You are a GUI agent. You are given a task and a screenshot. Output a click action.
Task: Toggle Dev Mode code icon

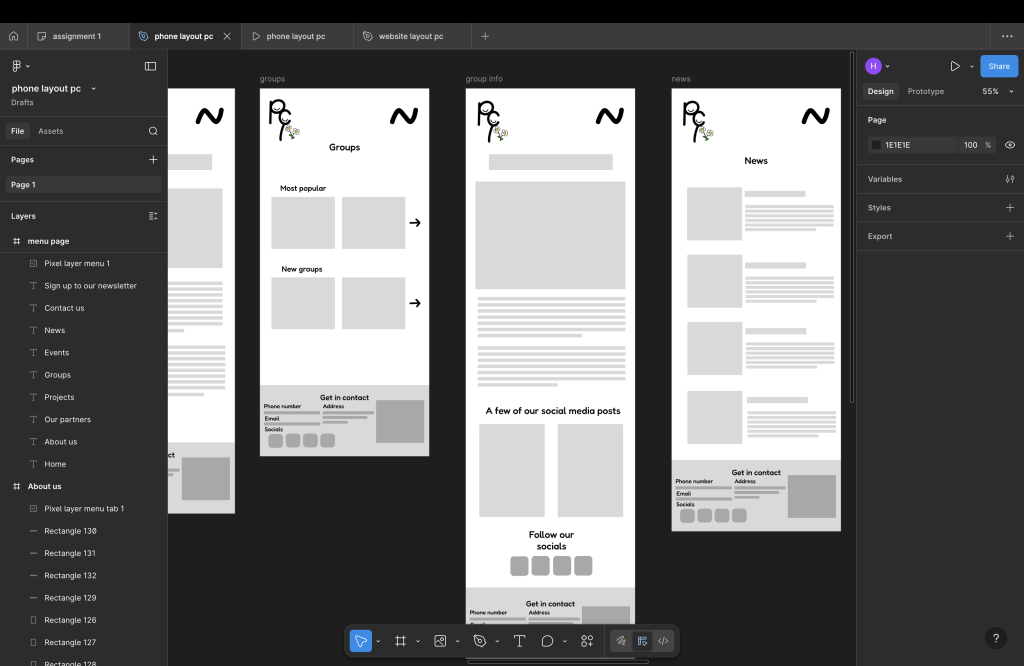tap(662, 641)
